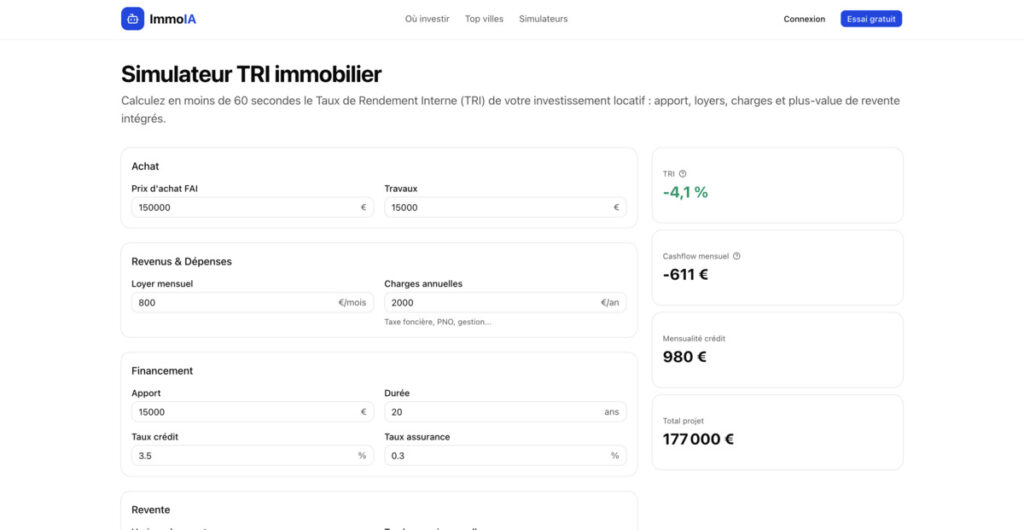The height and width of the screenshot is (530, 1024).
Task: Click the Connexion link
Action: click(804, 19)
